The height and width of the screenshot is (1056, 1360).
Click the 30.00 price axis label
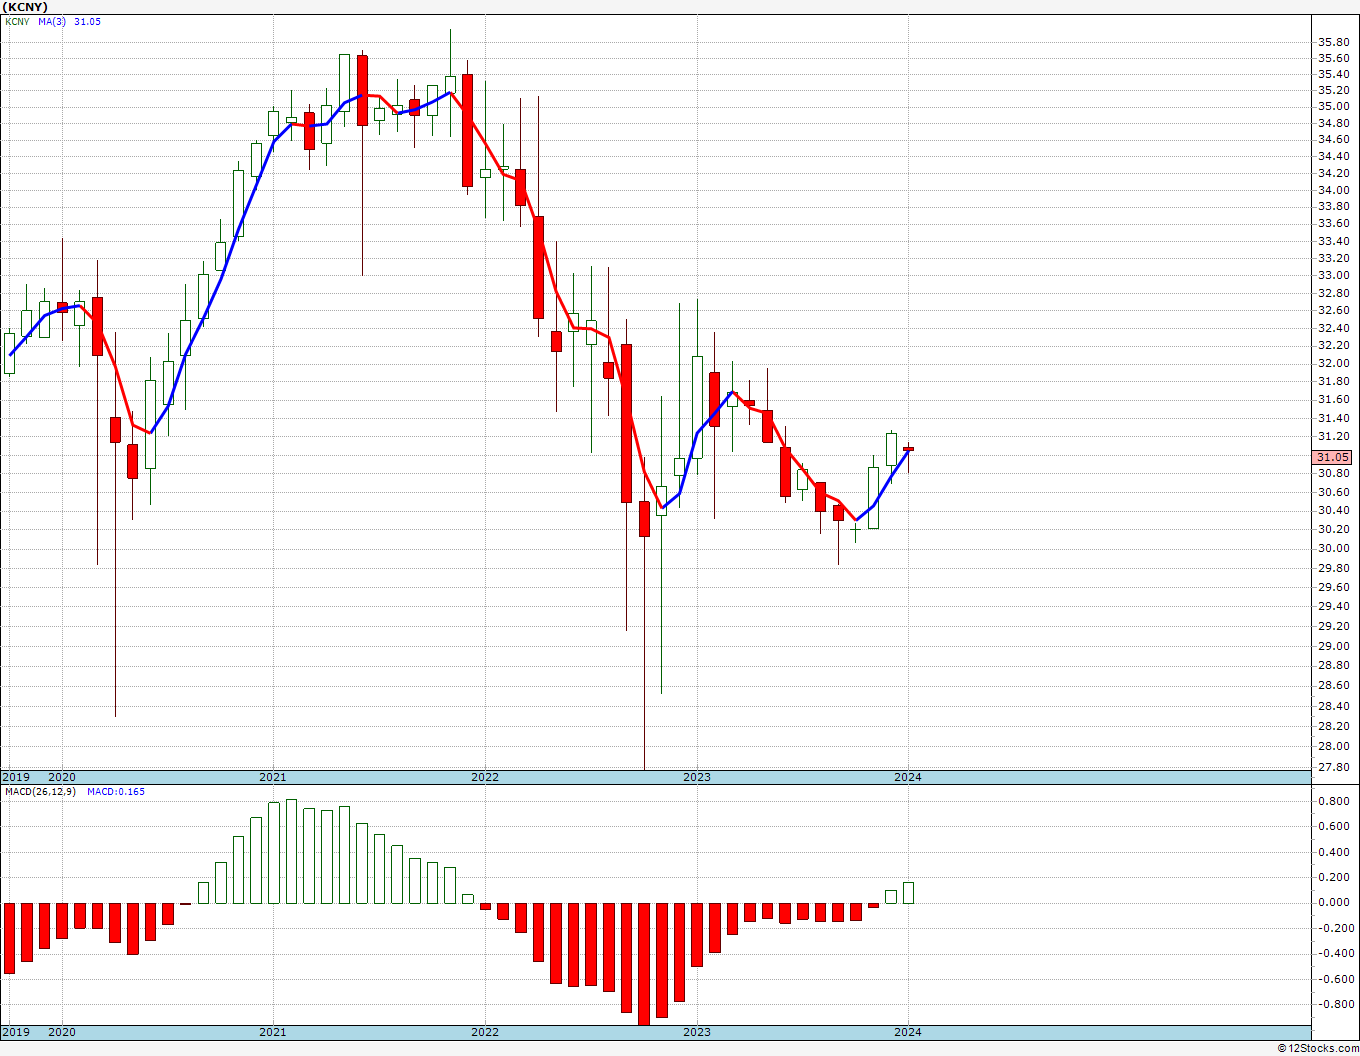coord(1333,549)
